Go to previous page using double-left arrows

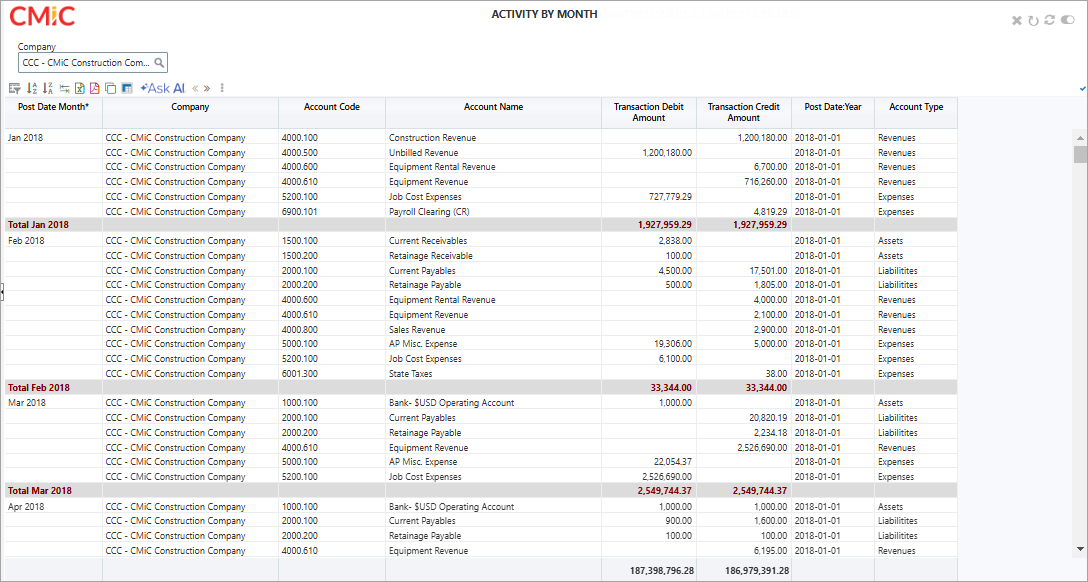point(196,88)
